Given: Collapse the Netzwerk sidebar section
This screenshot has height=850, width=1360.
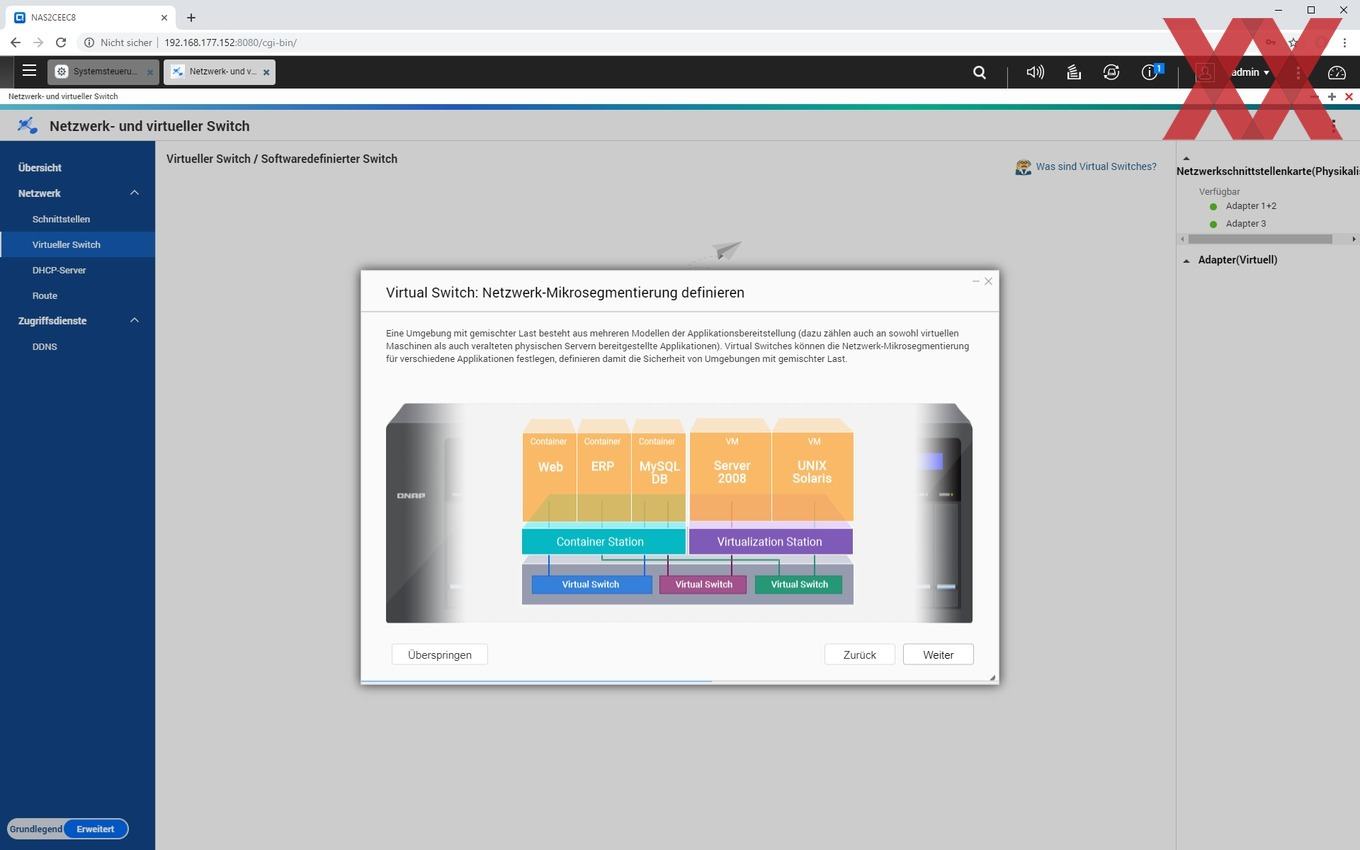Looking at the screenshot, I should tap(134, 193).
